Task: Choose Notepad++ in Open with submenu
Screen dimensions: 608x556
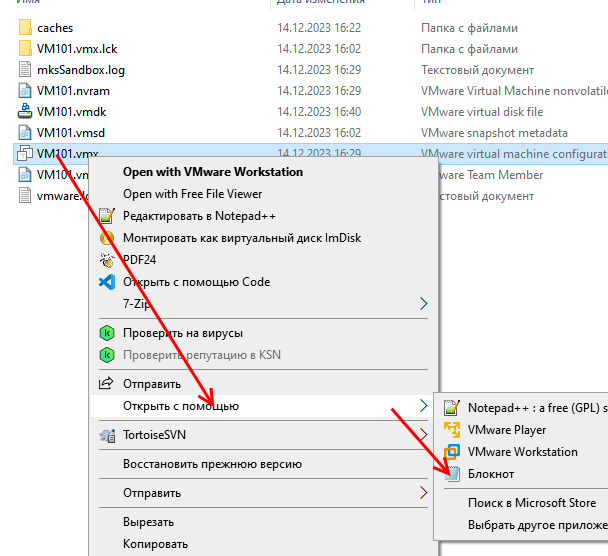Action: point(537,408)
